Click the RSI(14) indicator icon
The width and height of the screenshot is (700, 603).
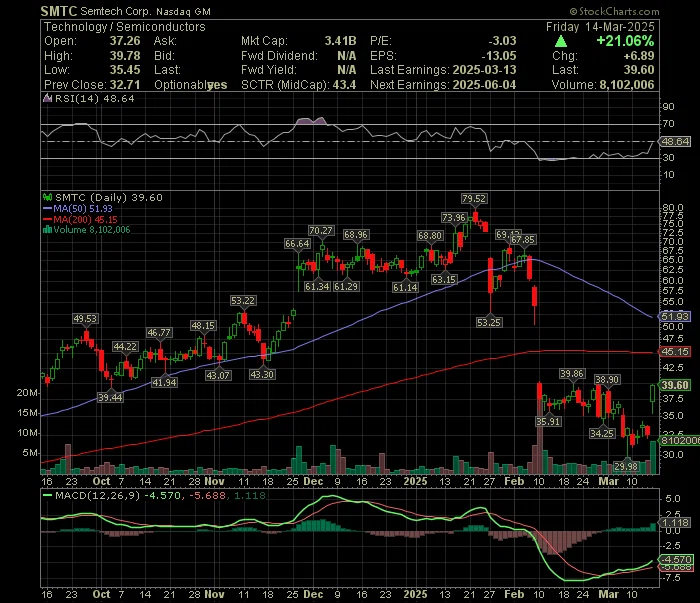pyautogui.click(x=47, y=98)
